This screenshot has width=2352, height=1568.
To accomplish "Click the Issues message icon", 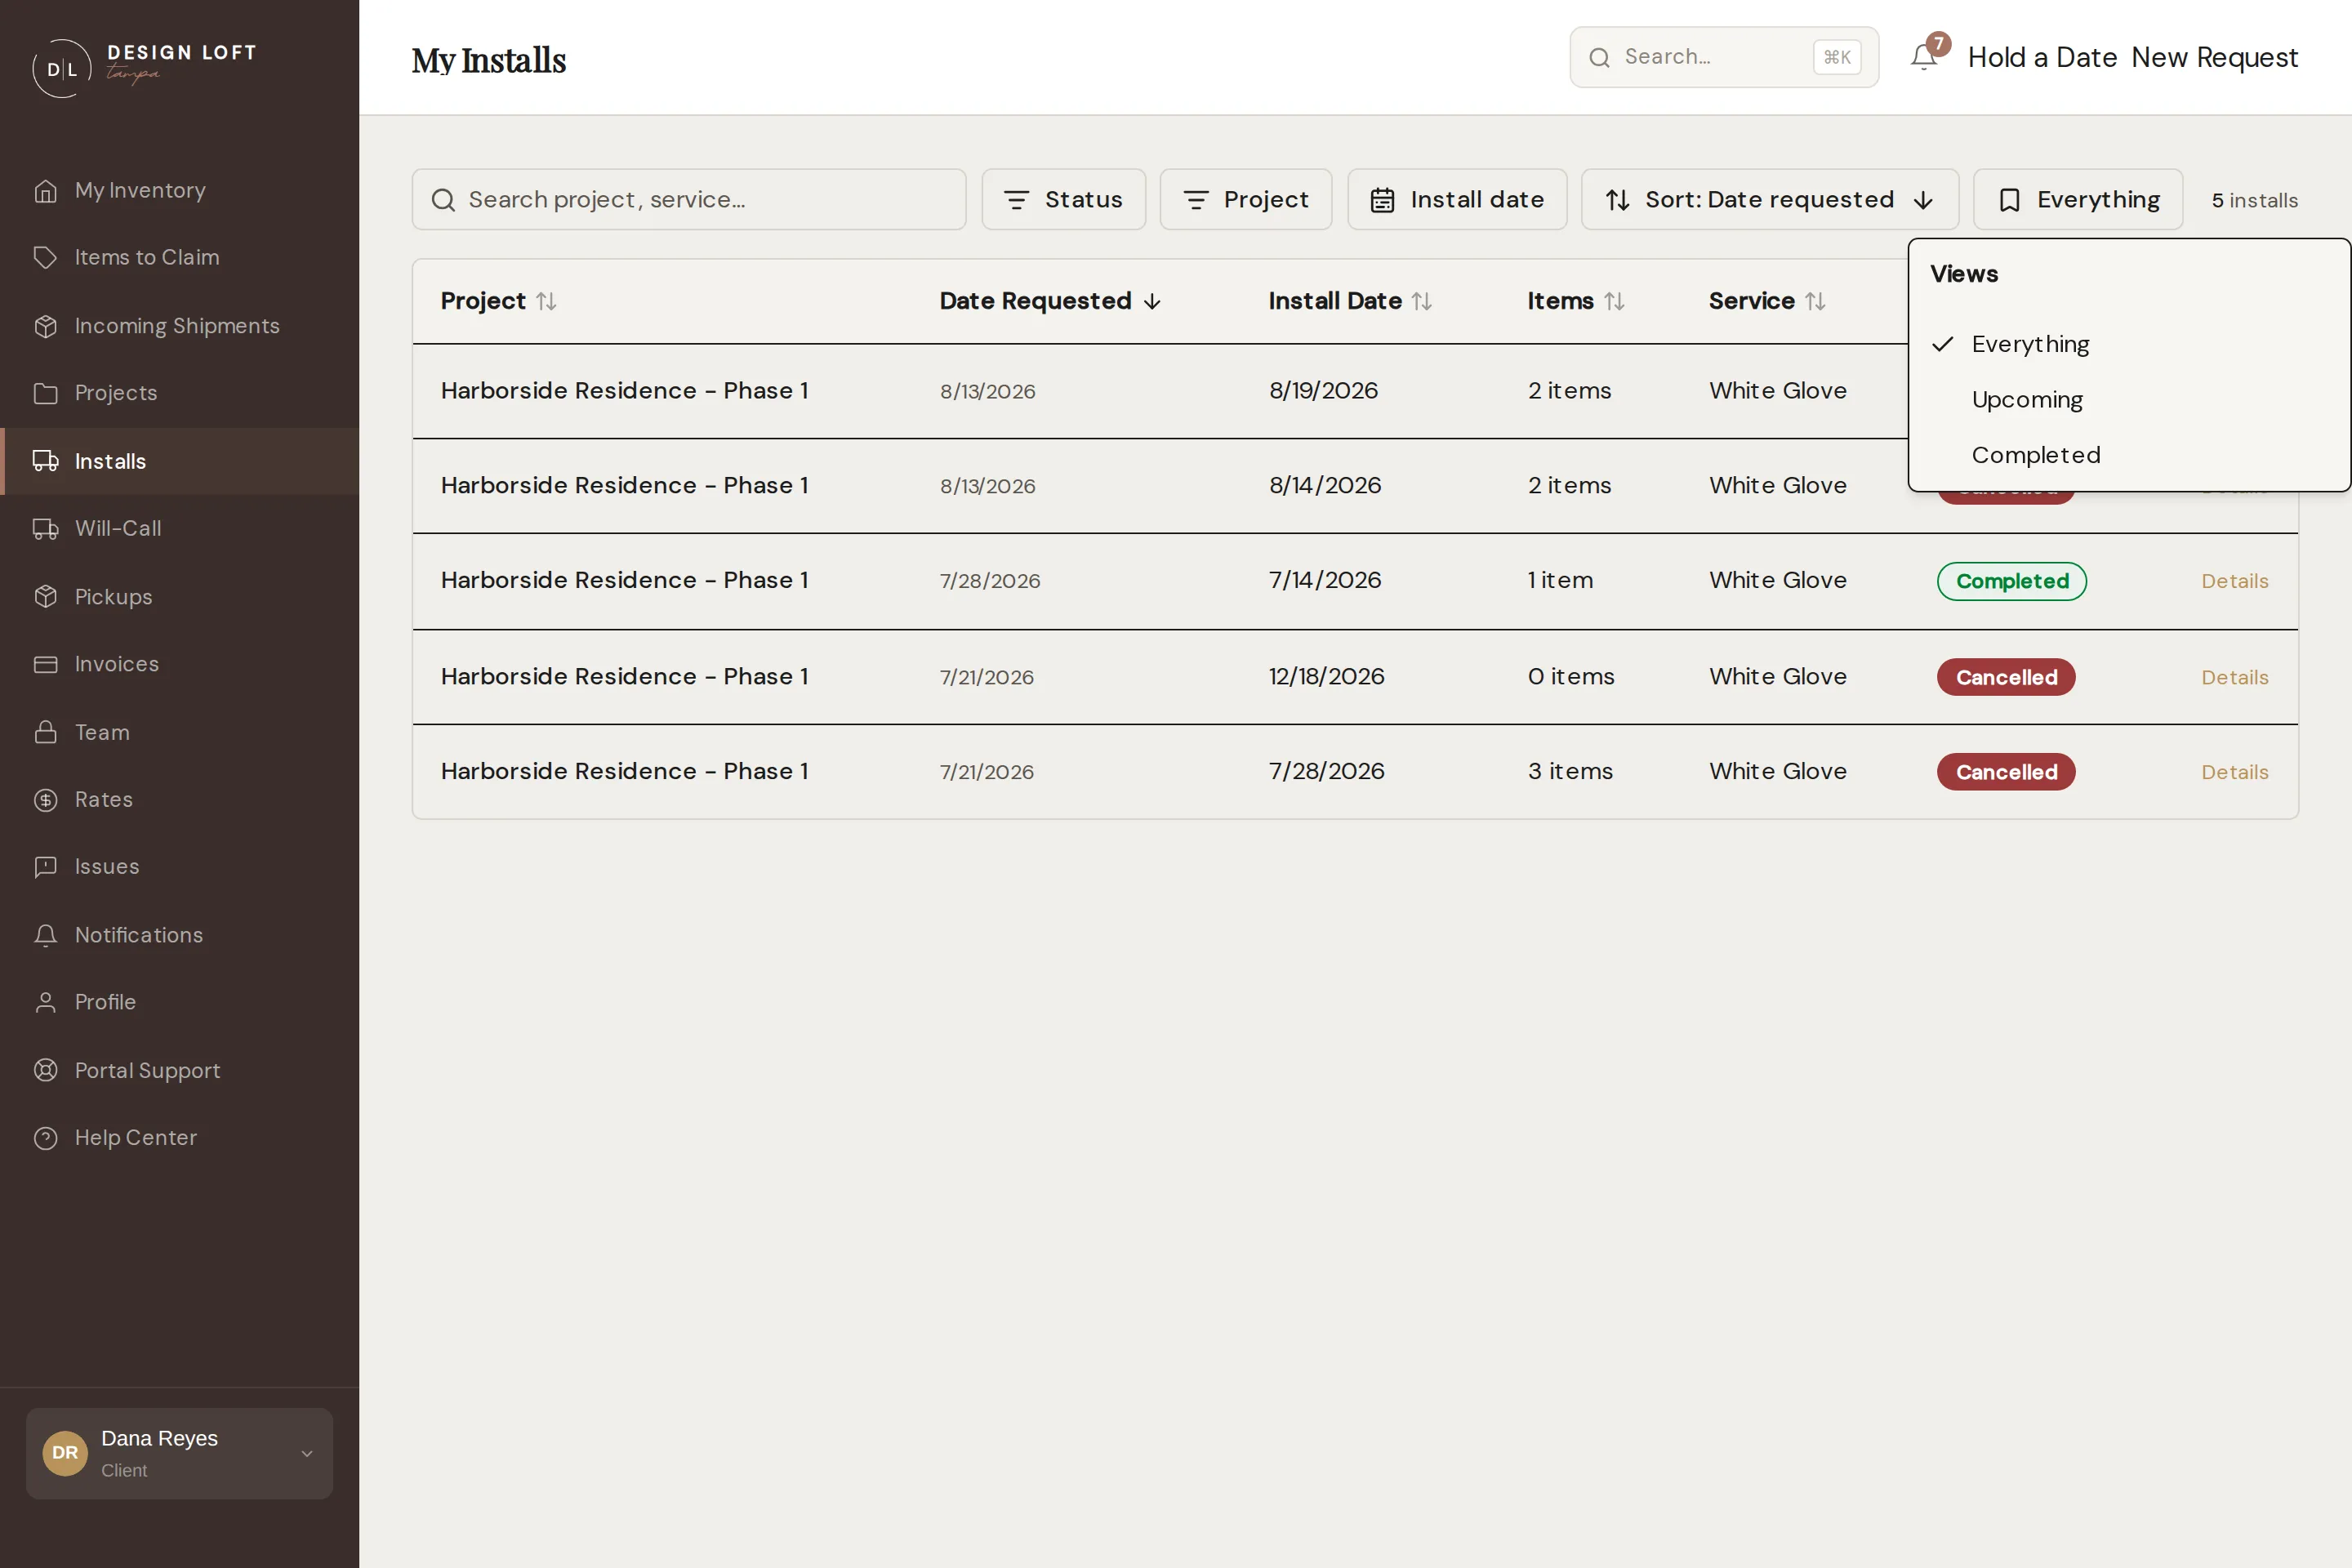I will (x=45, y=867).
